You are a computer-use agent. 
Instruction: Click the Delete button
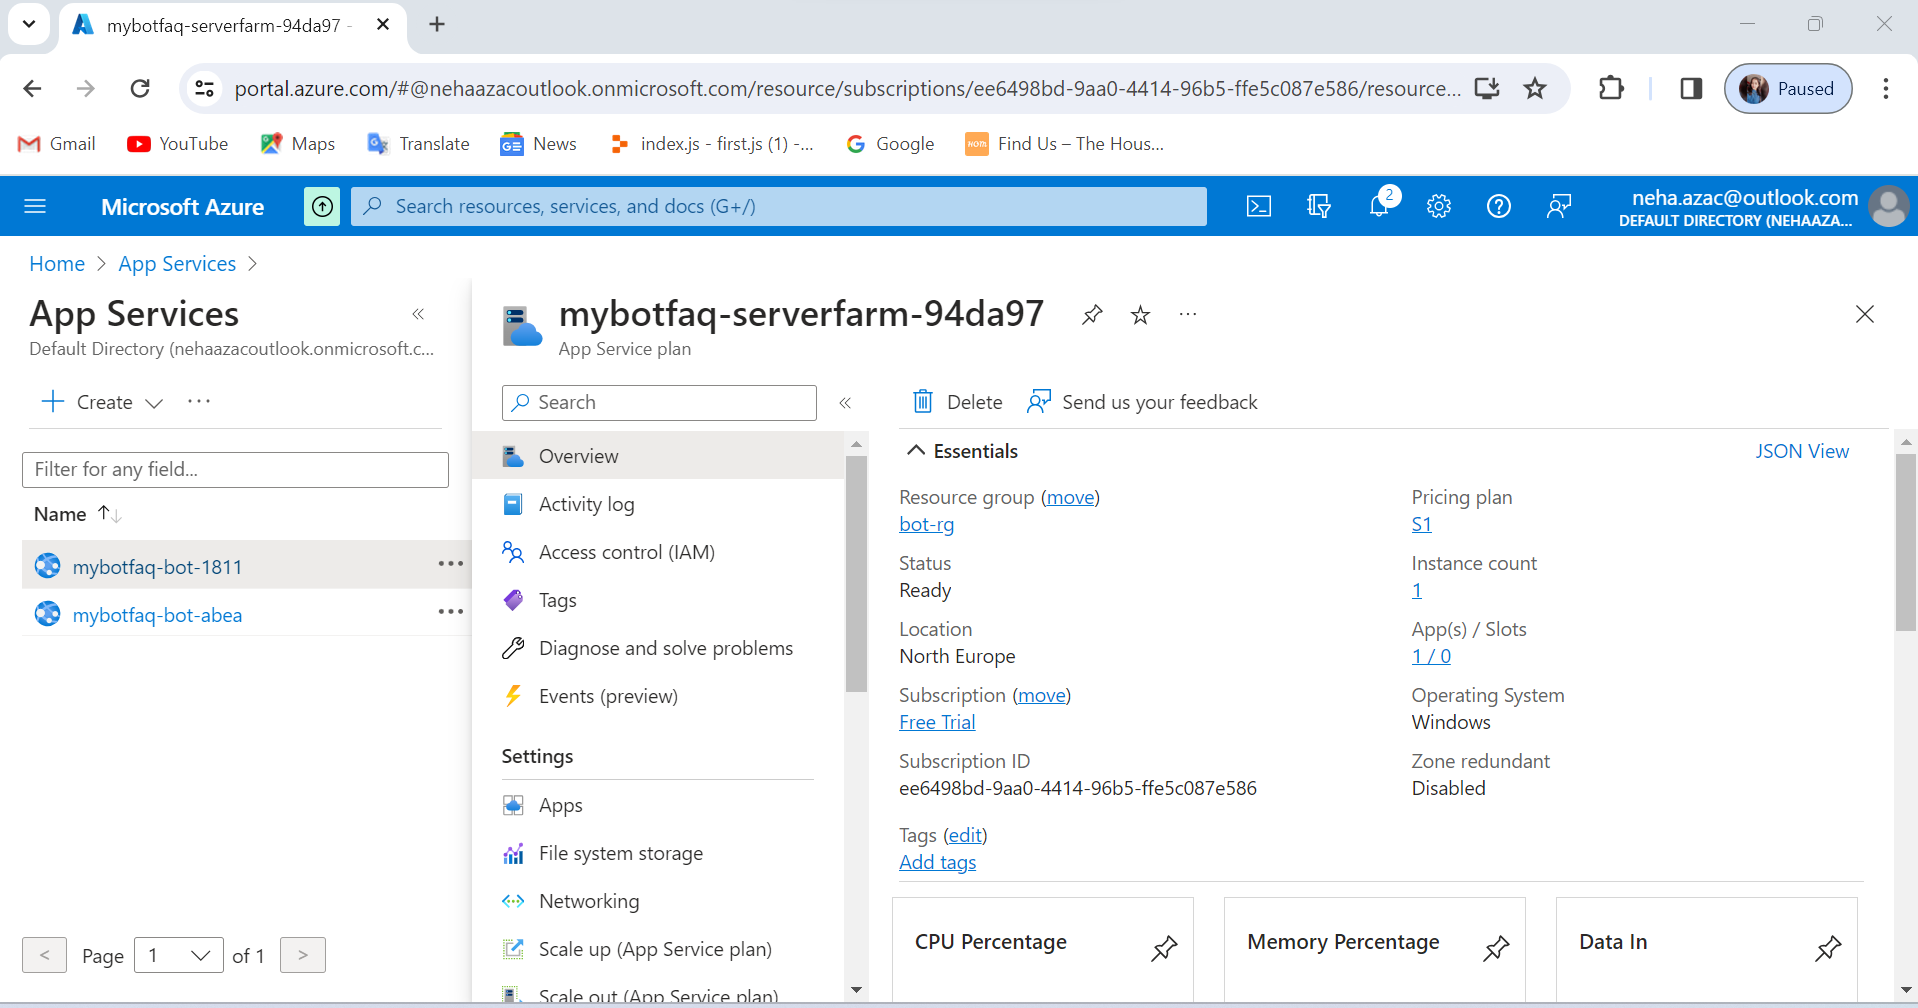(957, 402)
